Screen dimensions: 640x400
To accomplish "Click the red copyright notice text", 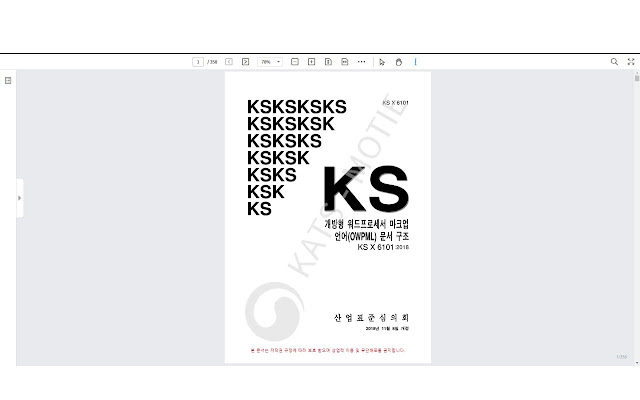I will 327,351.
